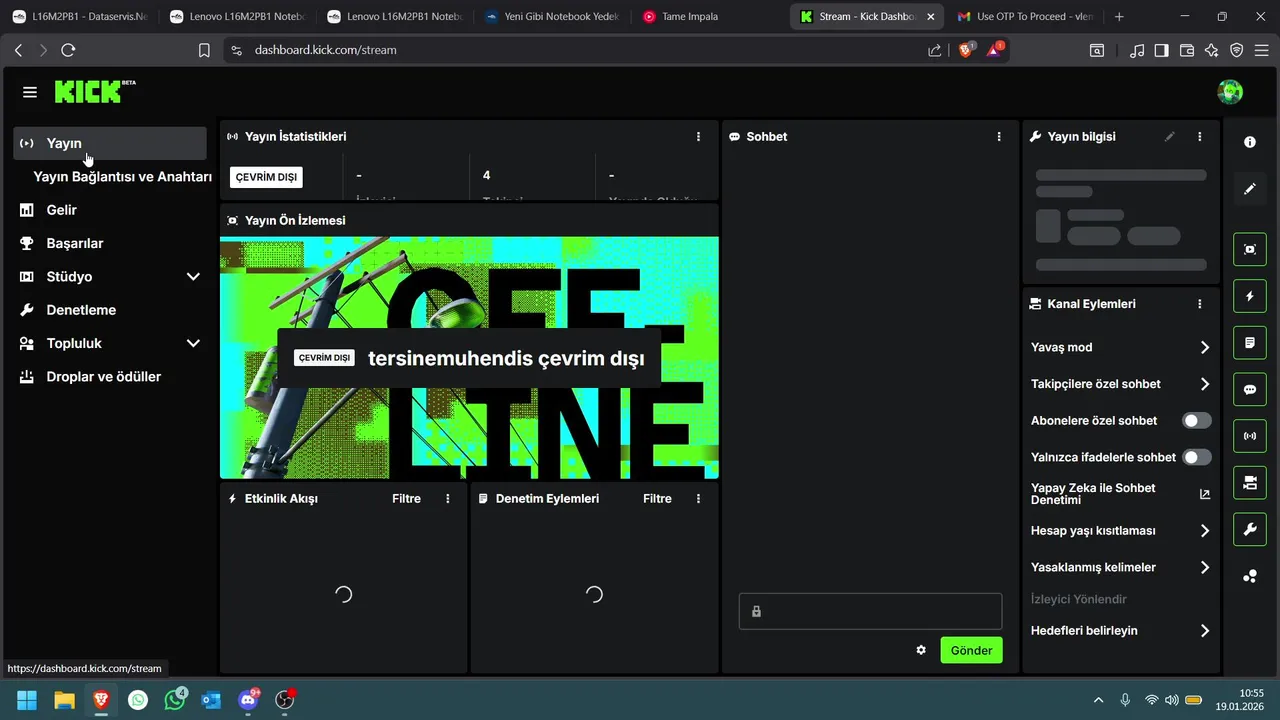This screenshot has height=720, width=1280.
Task: Click the three-dots cluster icon in right rail
Action: 1250,576
